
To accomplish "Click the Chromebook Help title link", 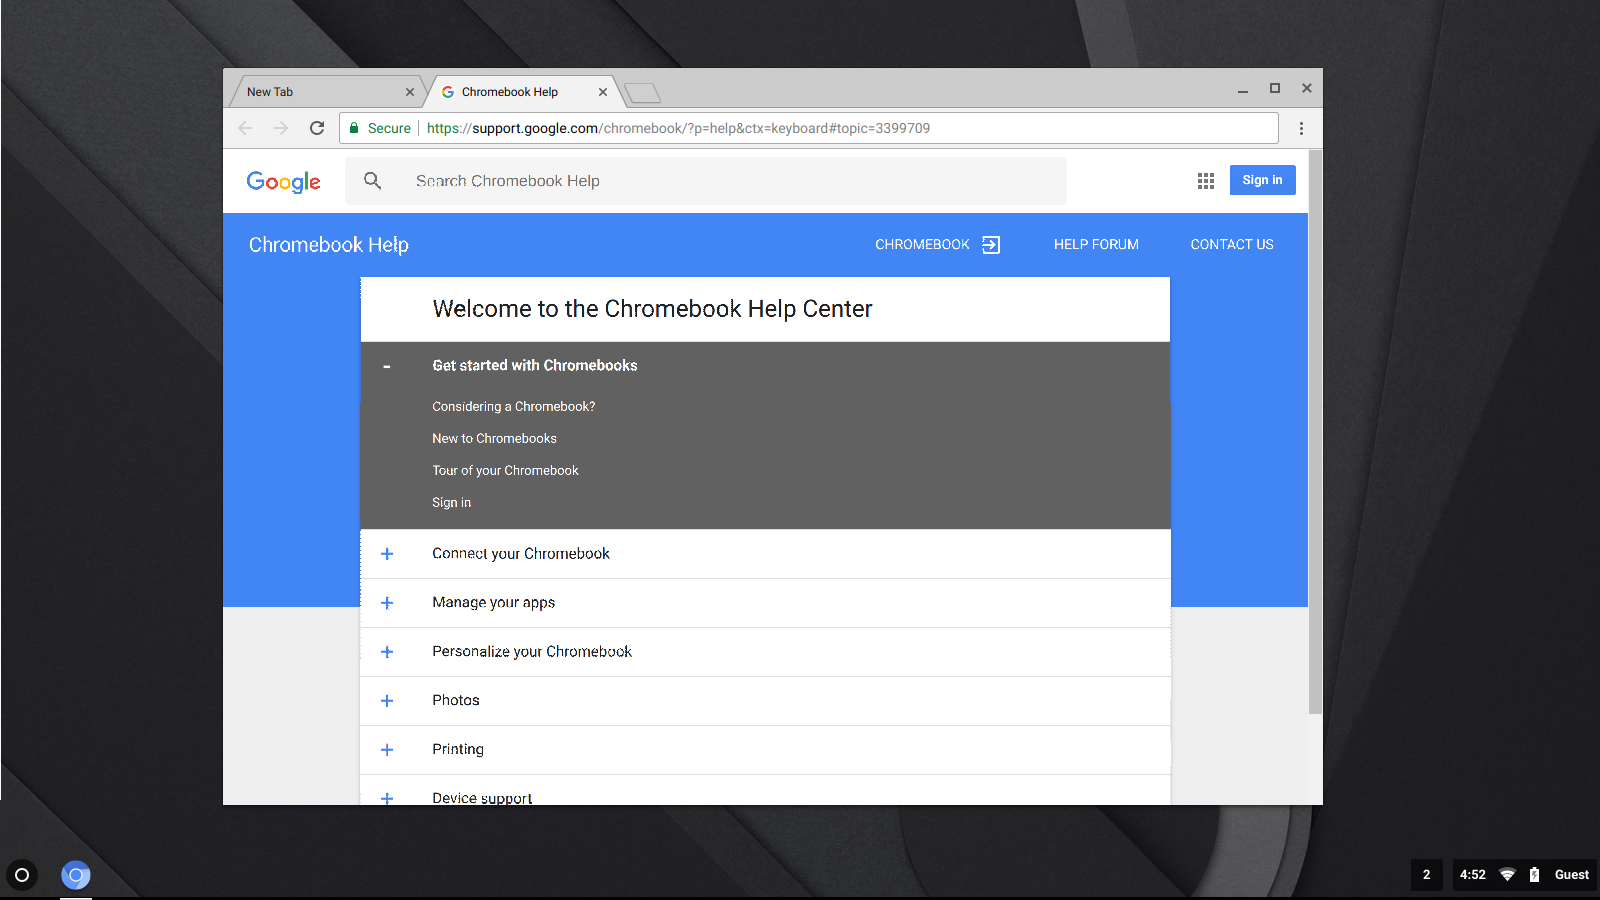I will (x=329, y=245).
